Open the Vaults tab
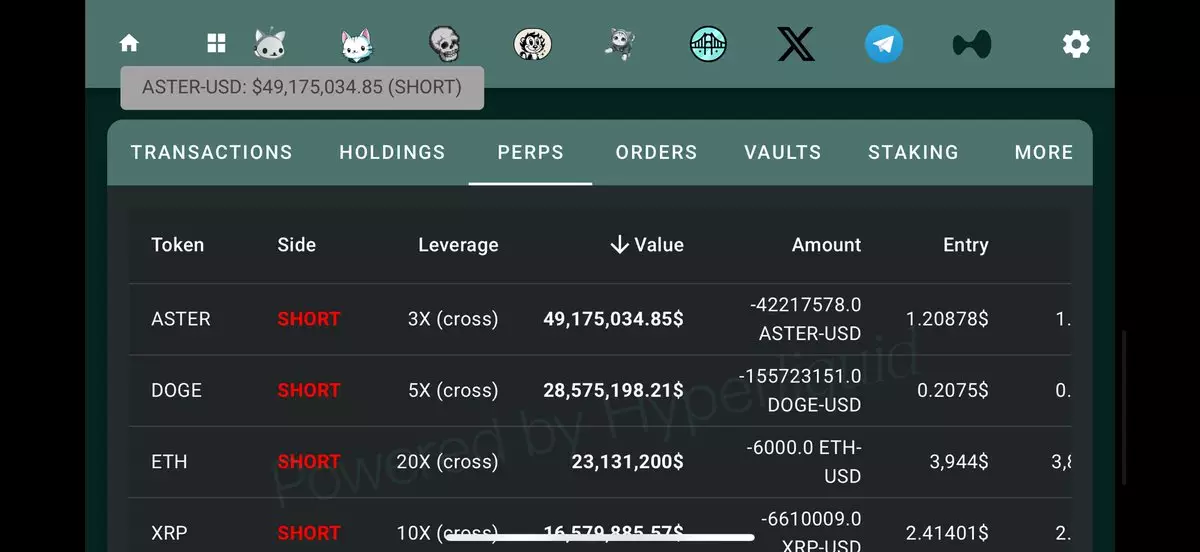Screen dimensions: 1200x552 click(x=783, y=152)
